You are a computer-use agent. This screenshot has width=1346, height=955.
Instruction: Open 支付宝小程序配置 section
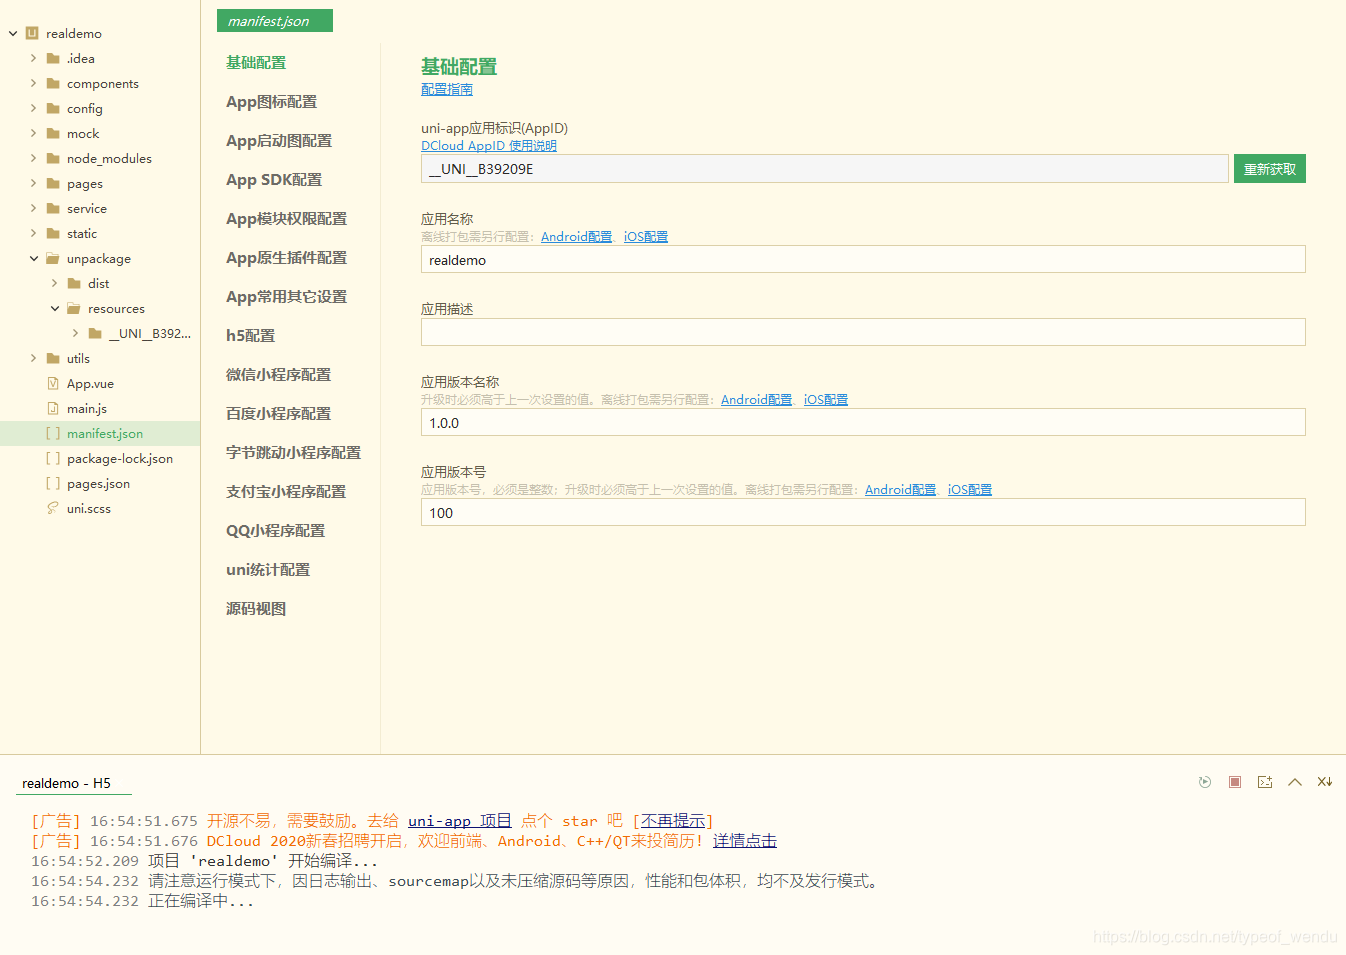click(286, 491)
